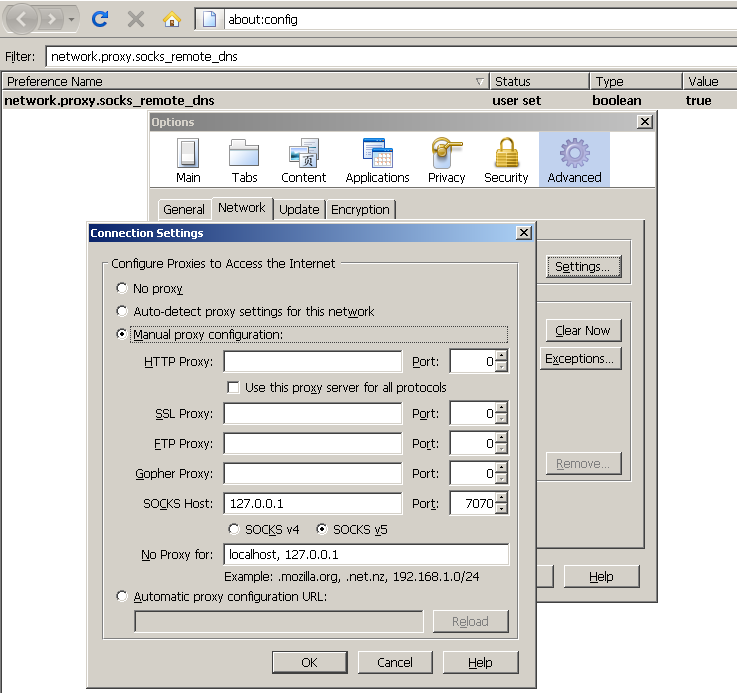This screenshot has width=737, height=693.
Task: Click the browser Back arrow button
Action: [20, 19]
